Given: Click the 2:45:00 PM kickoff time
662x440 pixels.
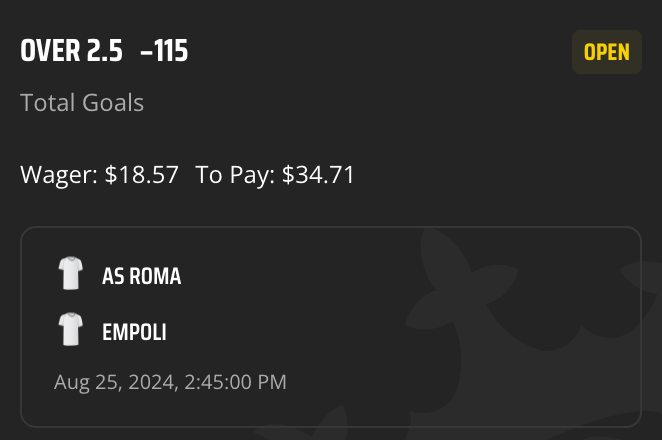Looking at the screenshot, I should click(x=235, y=382).
